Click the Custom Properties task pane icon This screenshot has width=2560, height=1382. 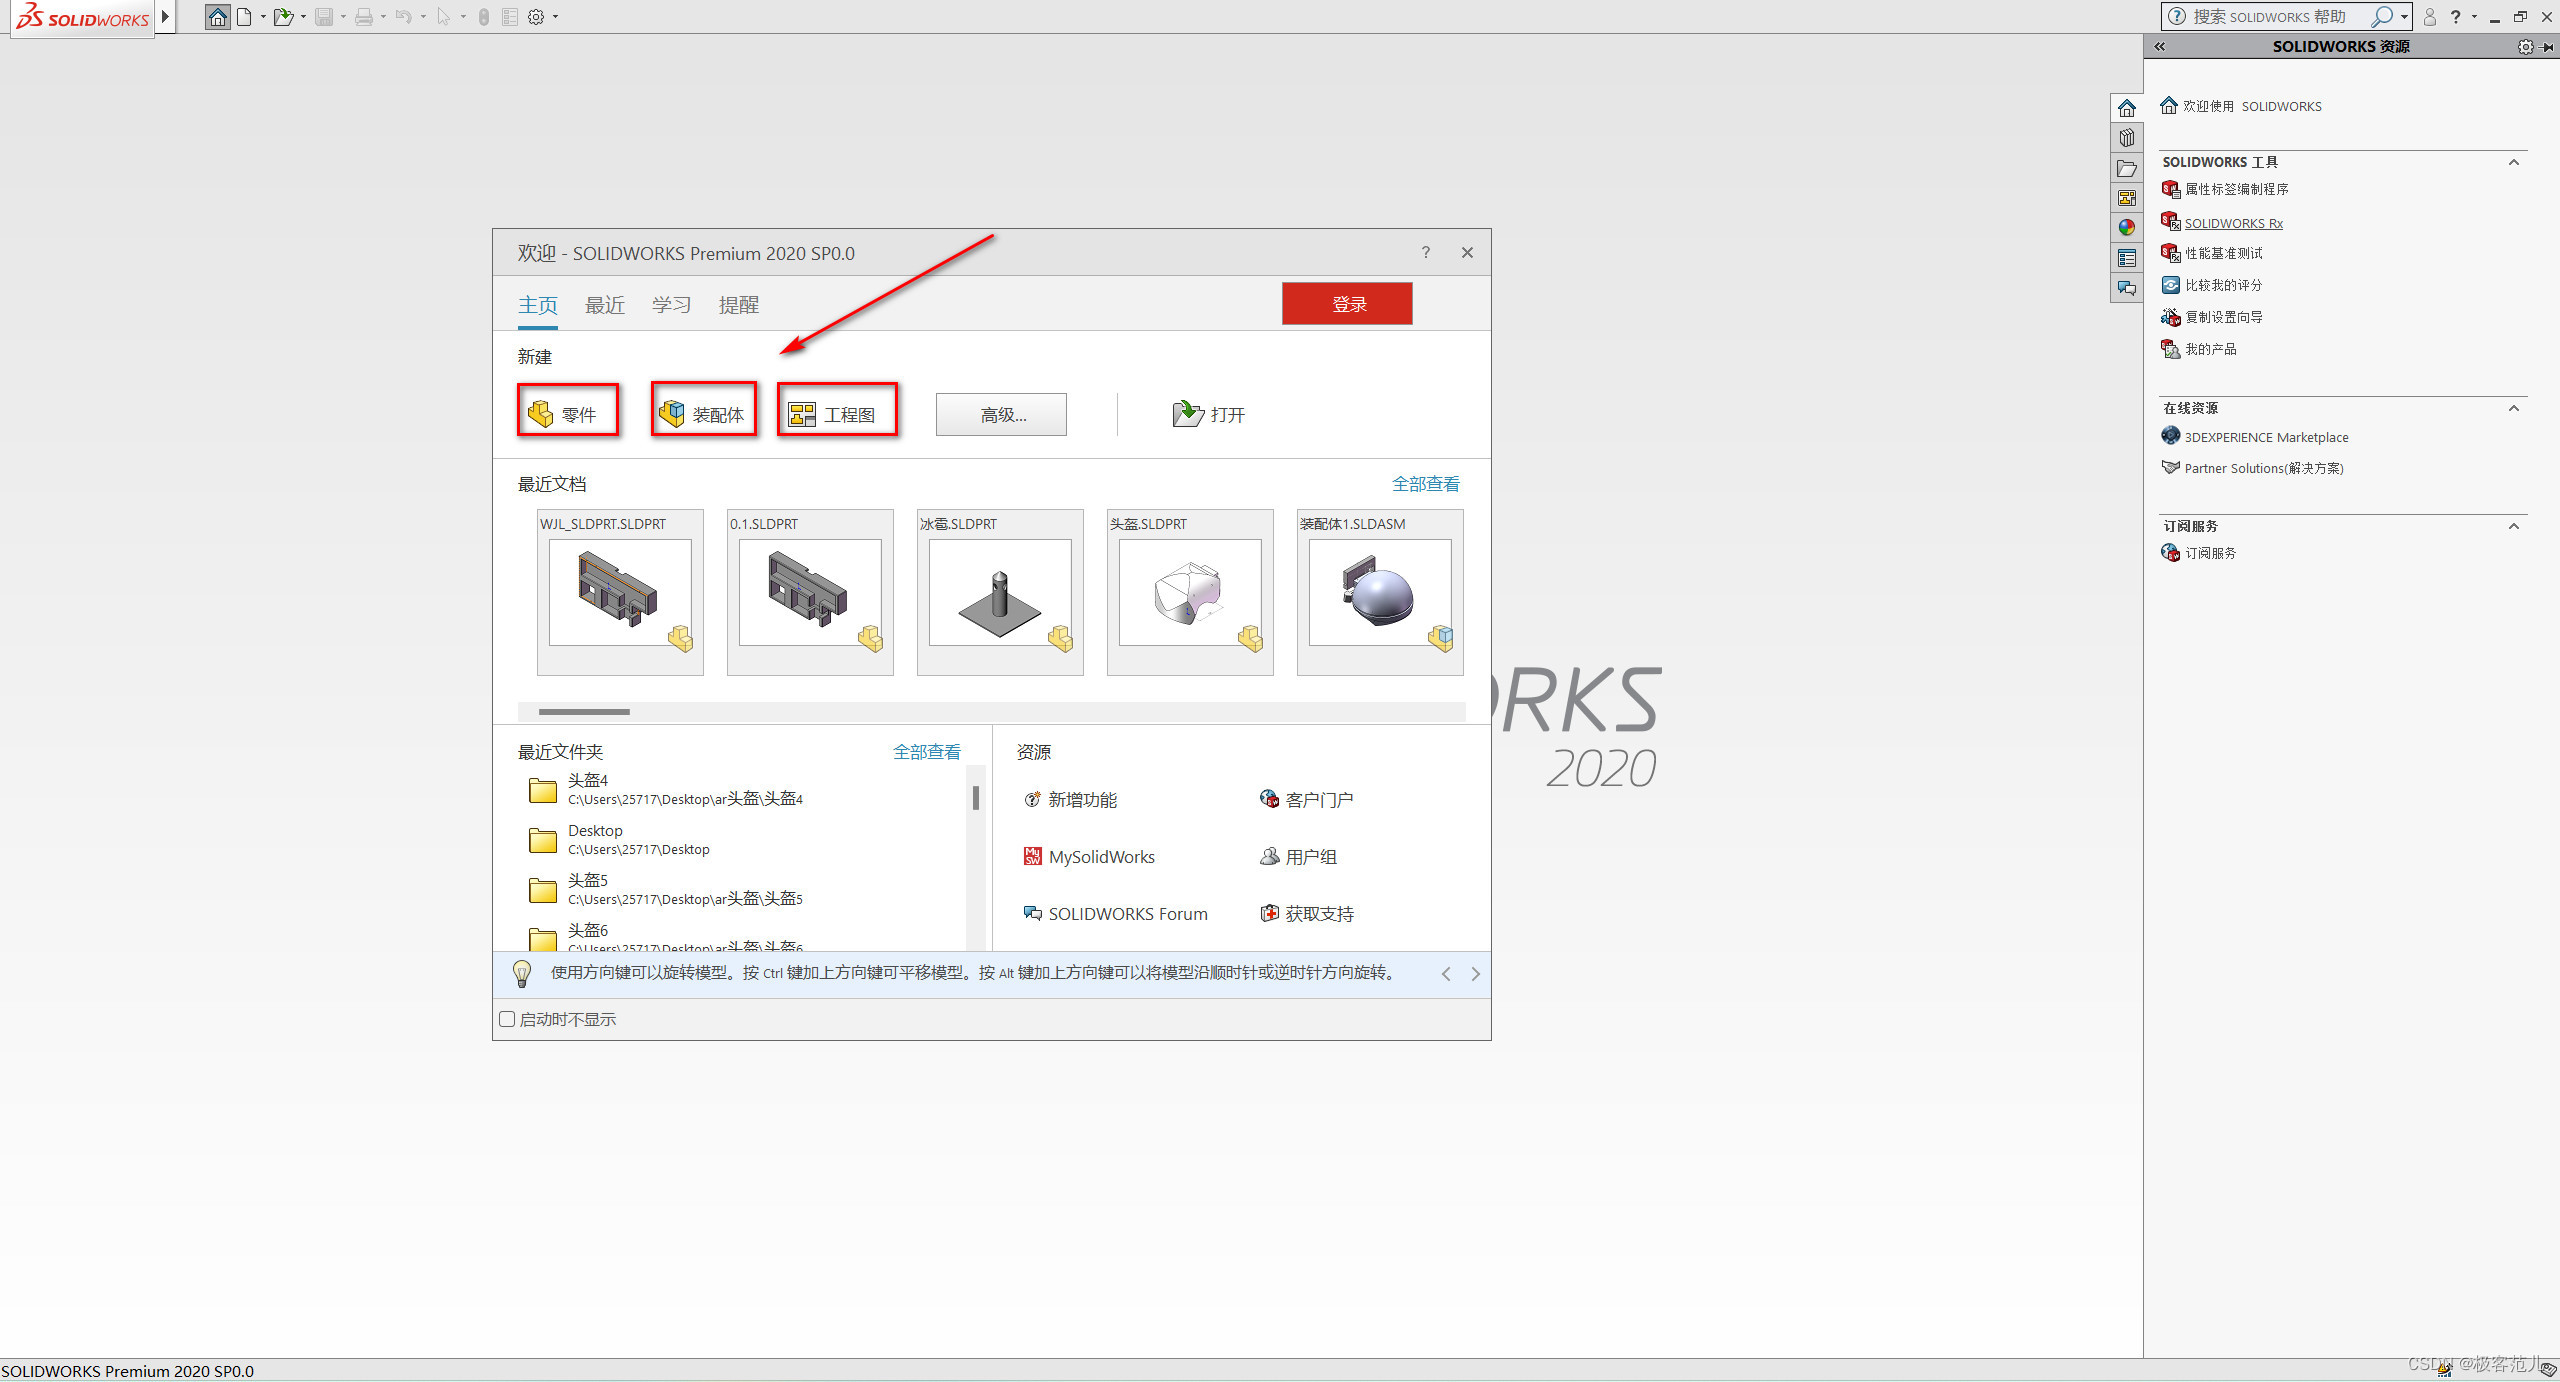pos(2127,258)
